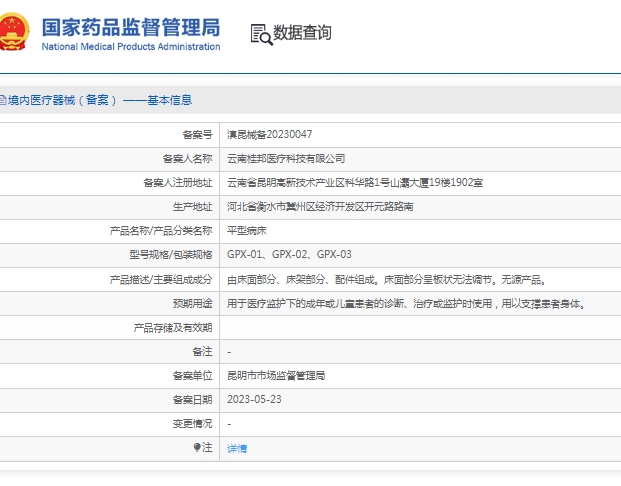The width and height of the screenshot is (621, 486).
Task: Click the 产品存储及有效期 label
Action: [173, 328]
